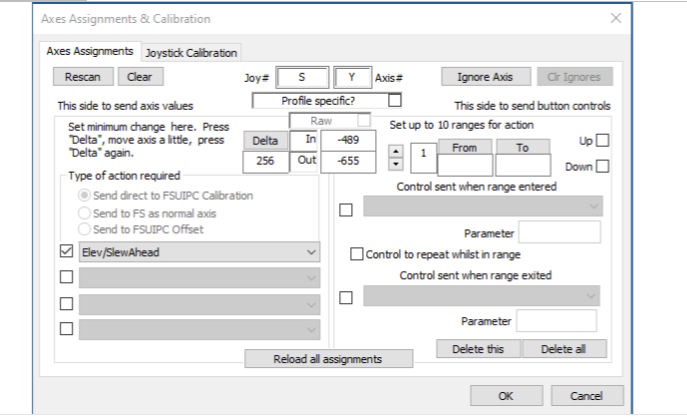Uncheck the Elev/SlewAhead assignment checkbox
687x420 pixels.
[67, 253]
